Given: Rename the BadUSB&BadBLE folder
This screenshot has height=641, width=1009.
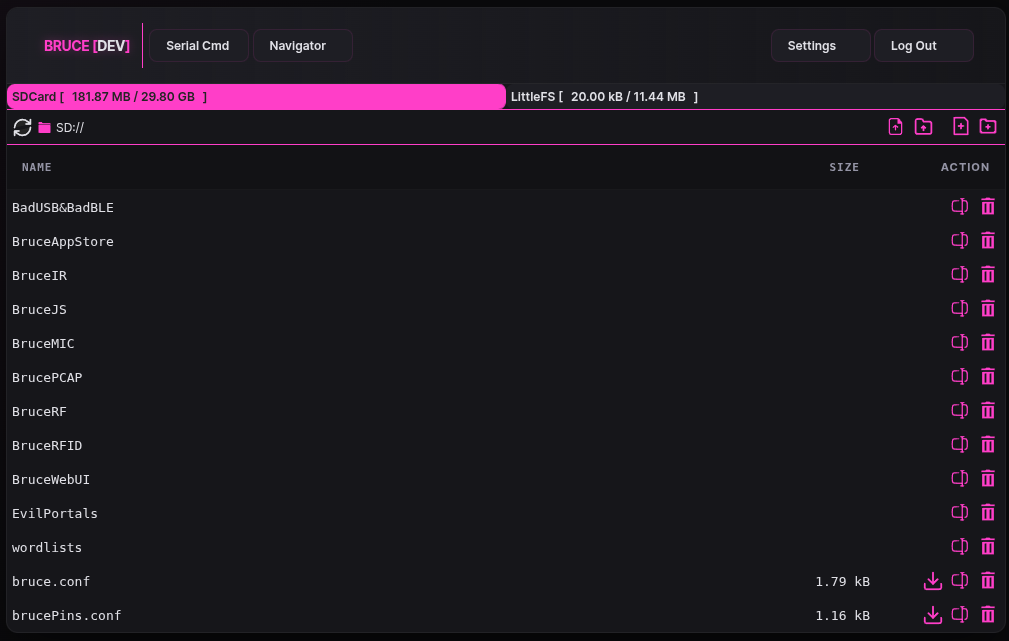Looking at the screenshot, I should pos(959,207).
